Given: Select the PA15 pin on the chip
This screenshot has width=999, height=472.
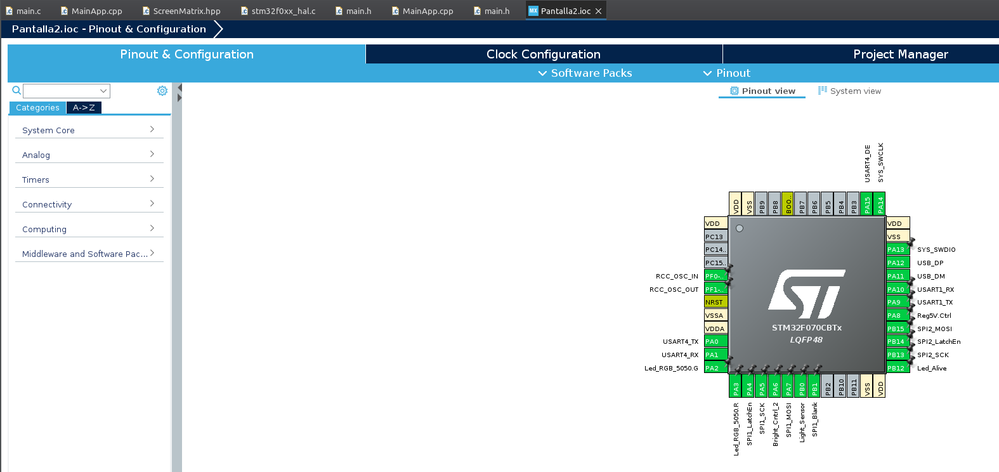Looking at the screenshot, I should point(866,203).
